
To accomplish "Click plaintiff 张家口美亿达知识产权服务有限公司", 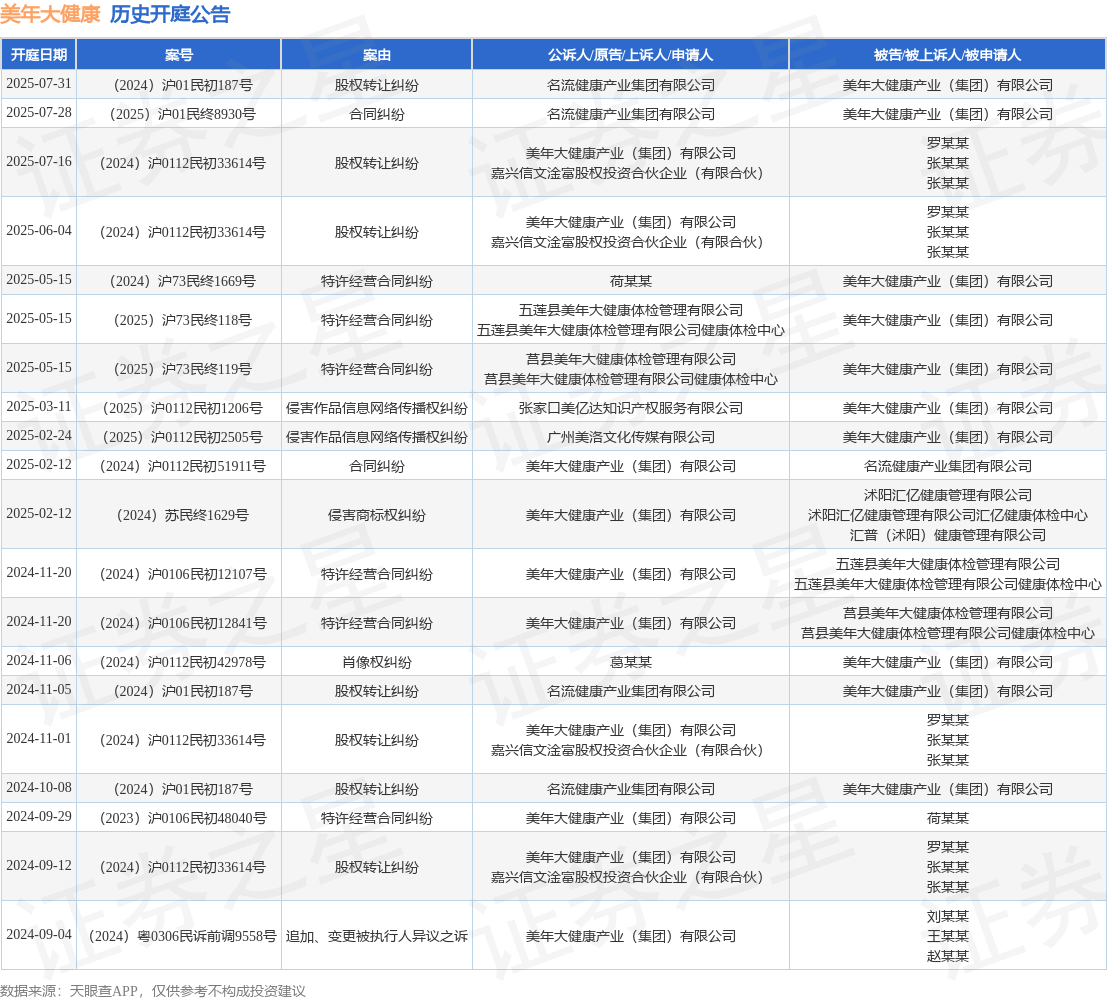I will (x=630, y=408).
